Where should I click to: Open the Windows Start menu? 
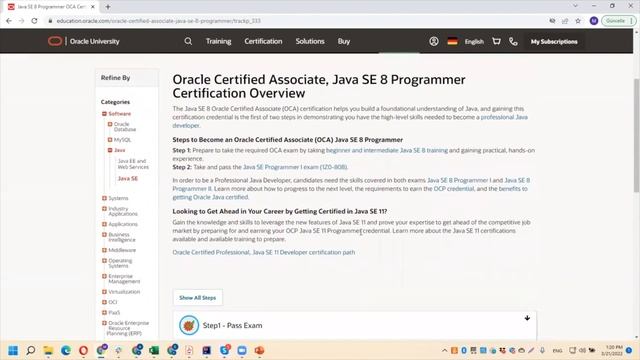13,351
